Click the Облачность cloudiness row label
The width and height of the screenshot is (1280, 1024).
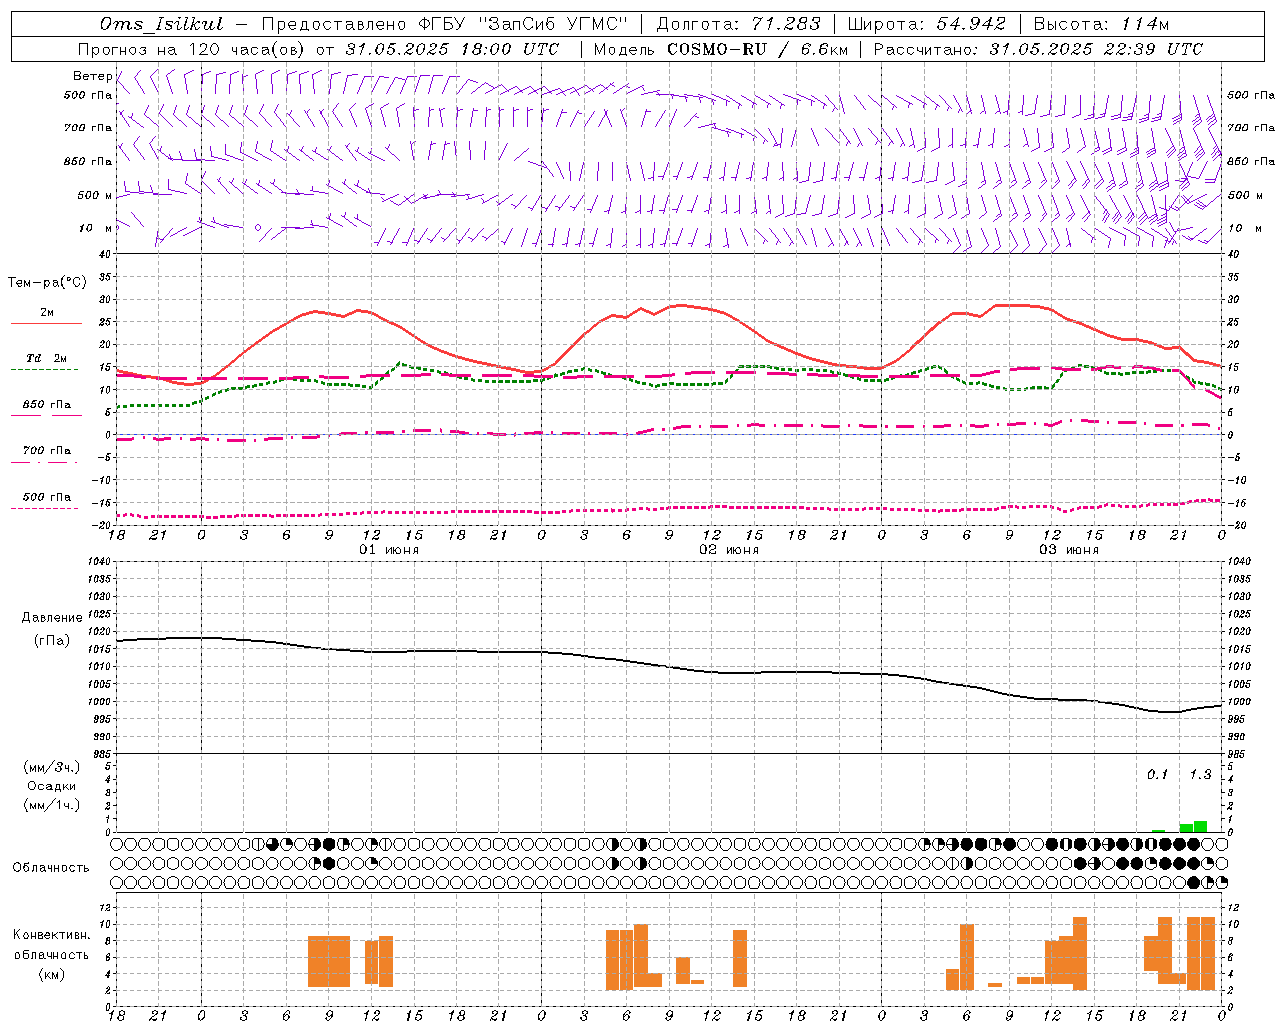click(51, 867)
